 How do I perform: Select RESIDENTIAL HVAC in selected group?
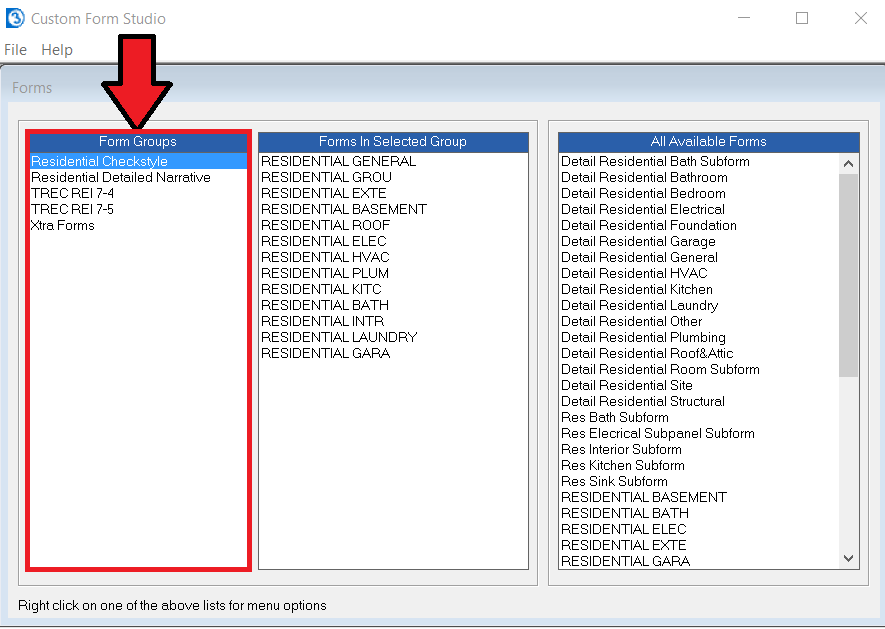click(x=393, y=257)
